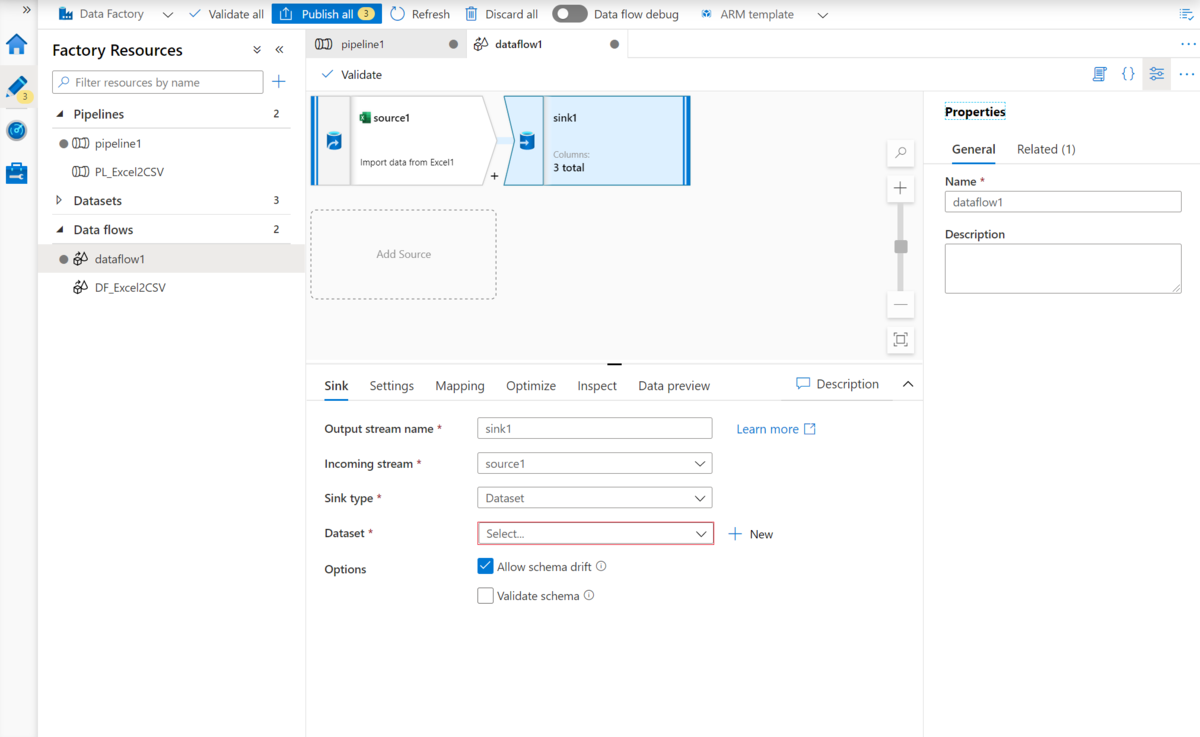Collapse Factory Resources panel
The image size is (1200, 737).
(x=280, y=50)
